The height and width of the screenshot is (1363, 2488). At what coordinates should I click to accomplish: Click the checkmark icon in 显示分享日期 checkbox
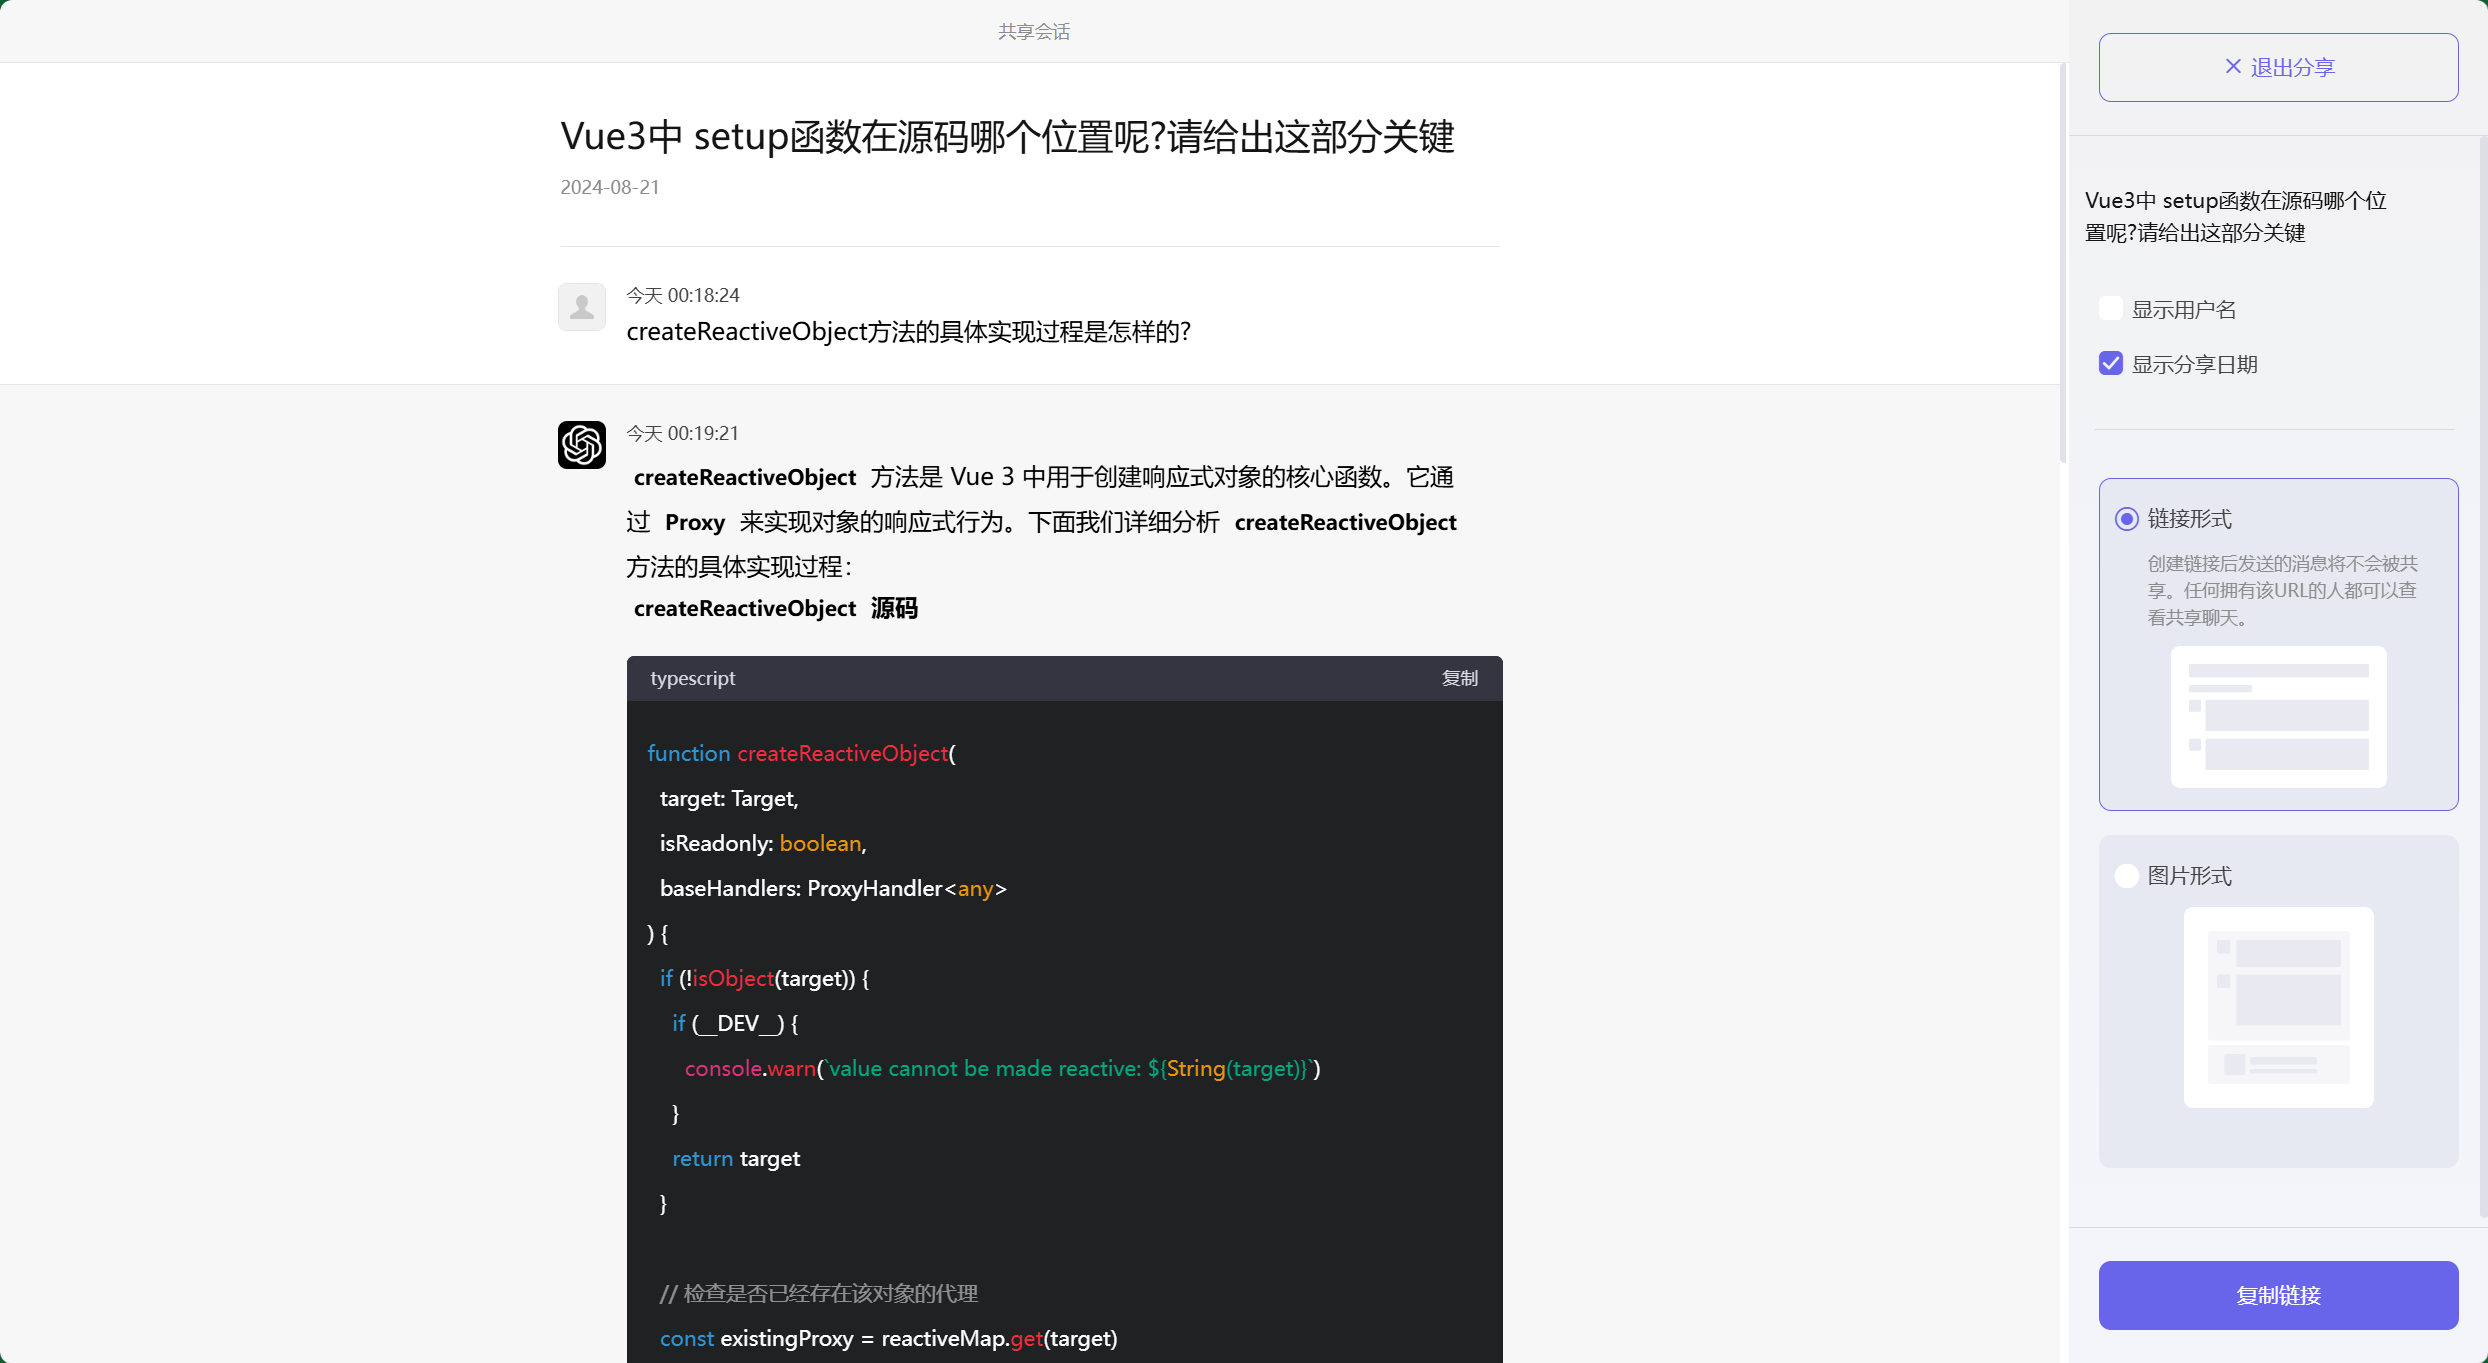click(x=2110, y=363)
